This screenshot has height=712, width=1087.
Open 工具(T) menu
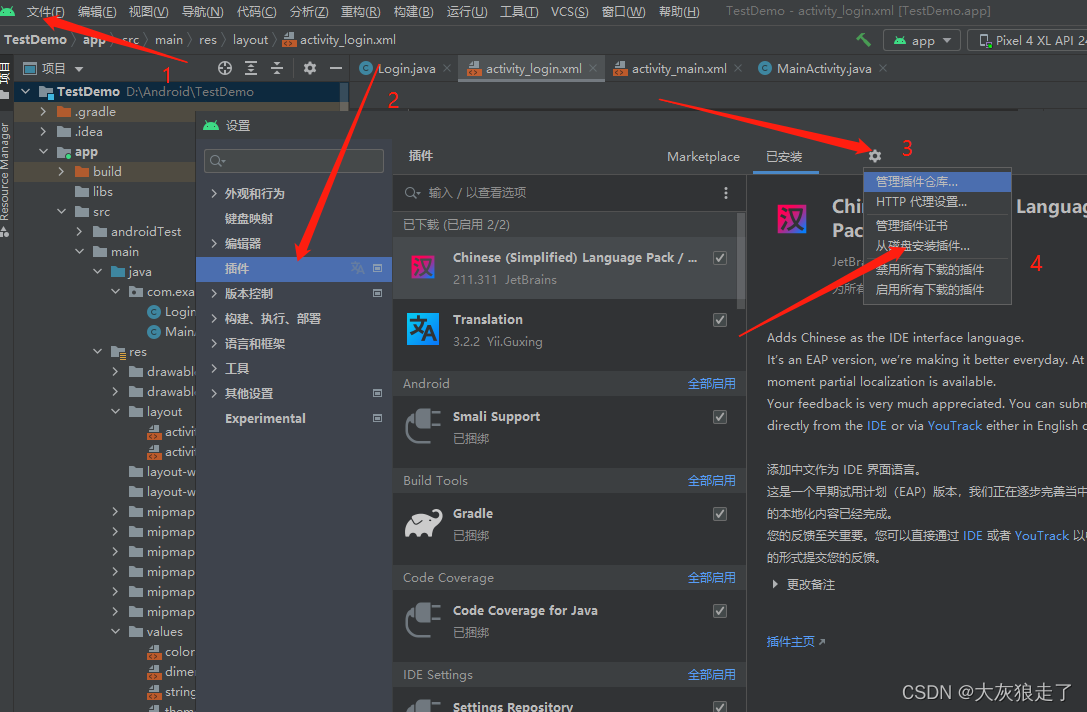point(519,12)
